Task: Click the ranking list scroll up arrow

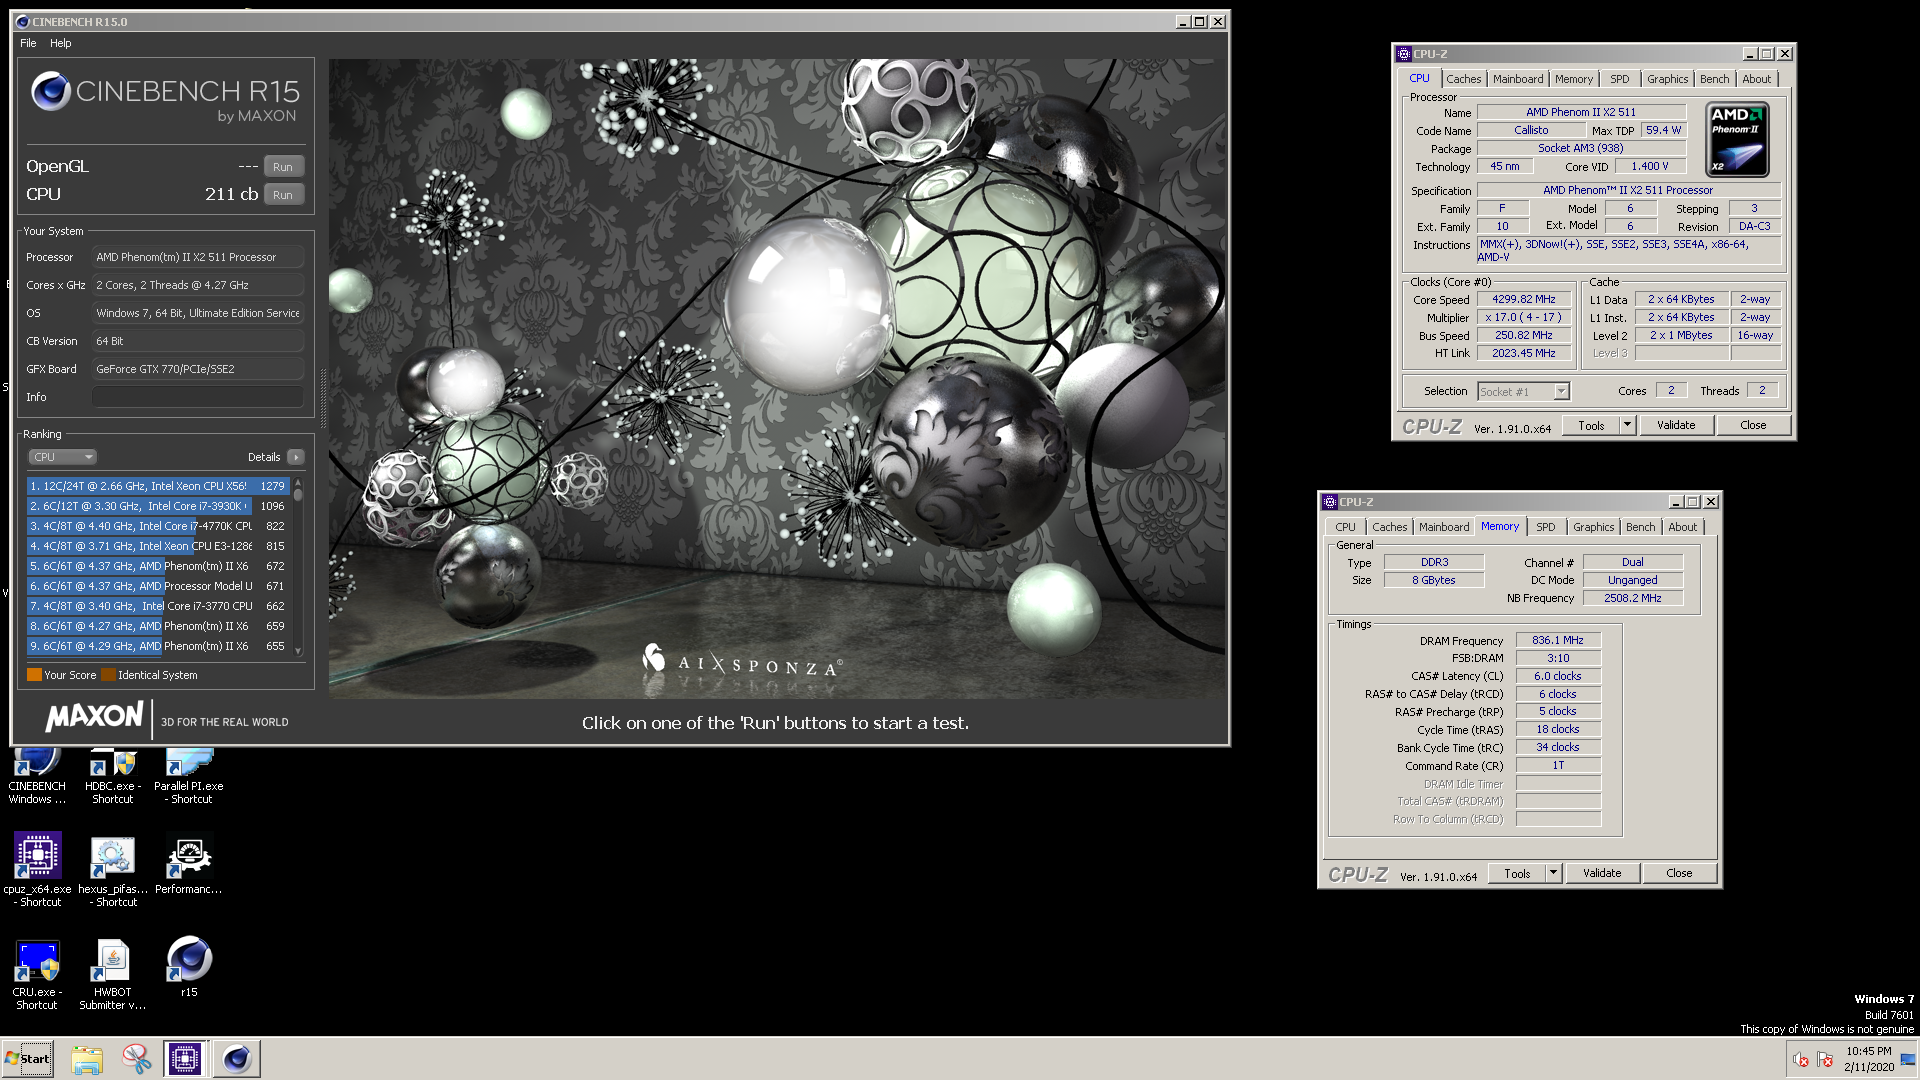Action: click(x=298, y=483)
